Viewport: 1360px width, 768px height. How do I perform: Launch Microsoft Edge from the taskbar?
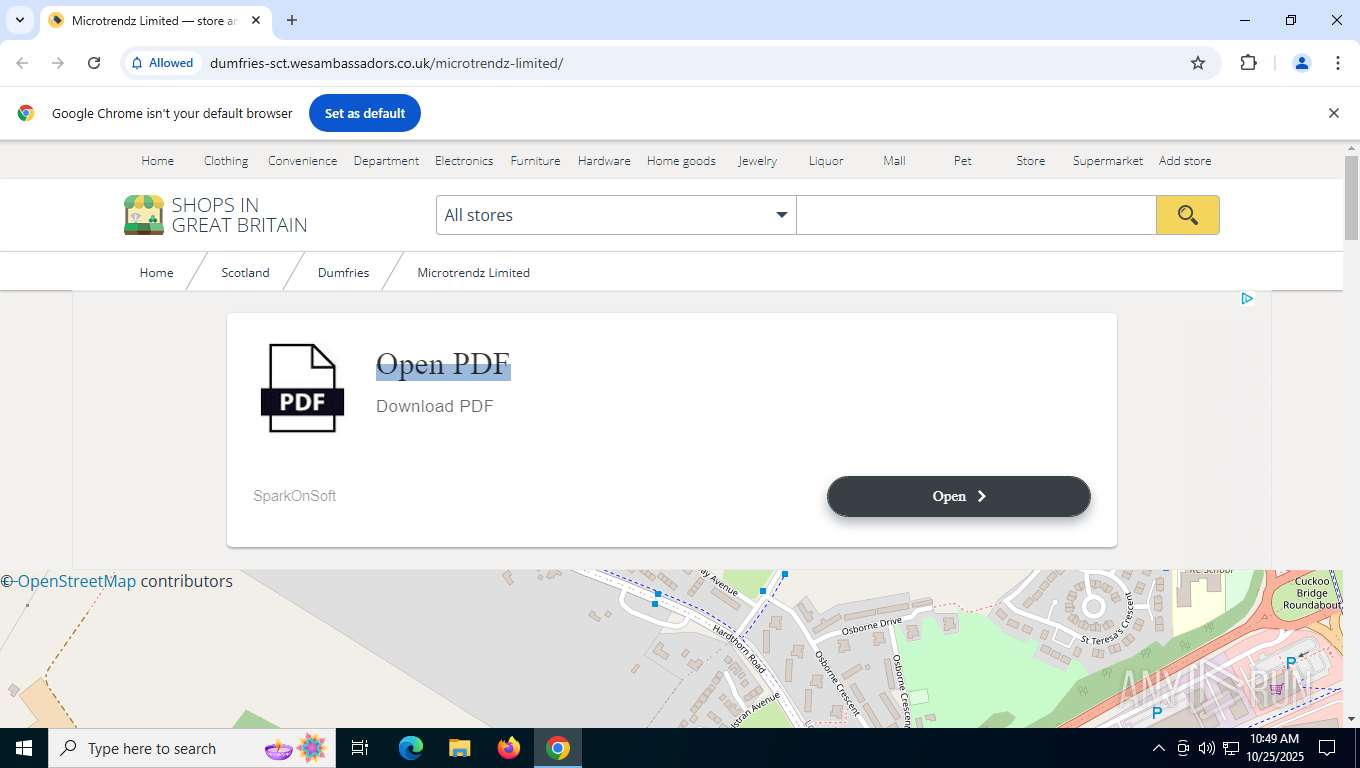click(x=410, y=748)
